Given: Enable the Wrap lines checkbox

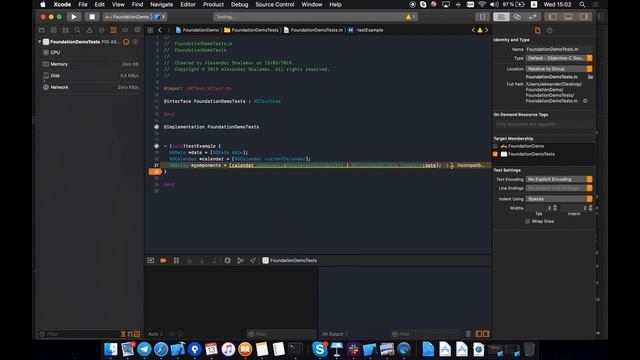Looking at the screenshot, I should [528, 221].
